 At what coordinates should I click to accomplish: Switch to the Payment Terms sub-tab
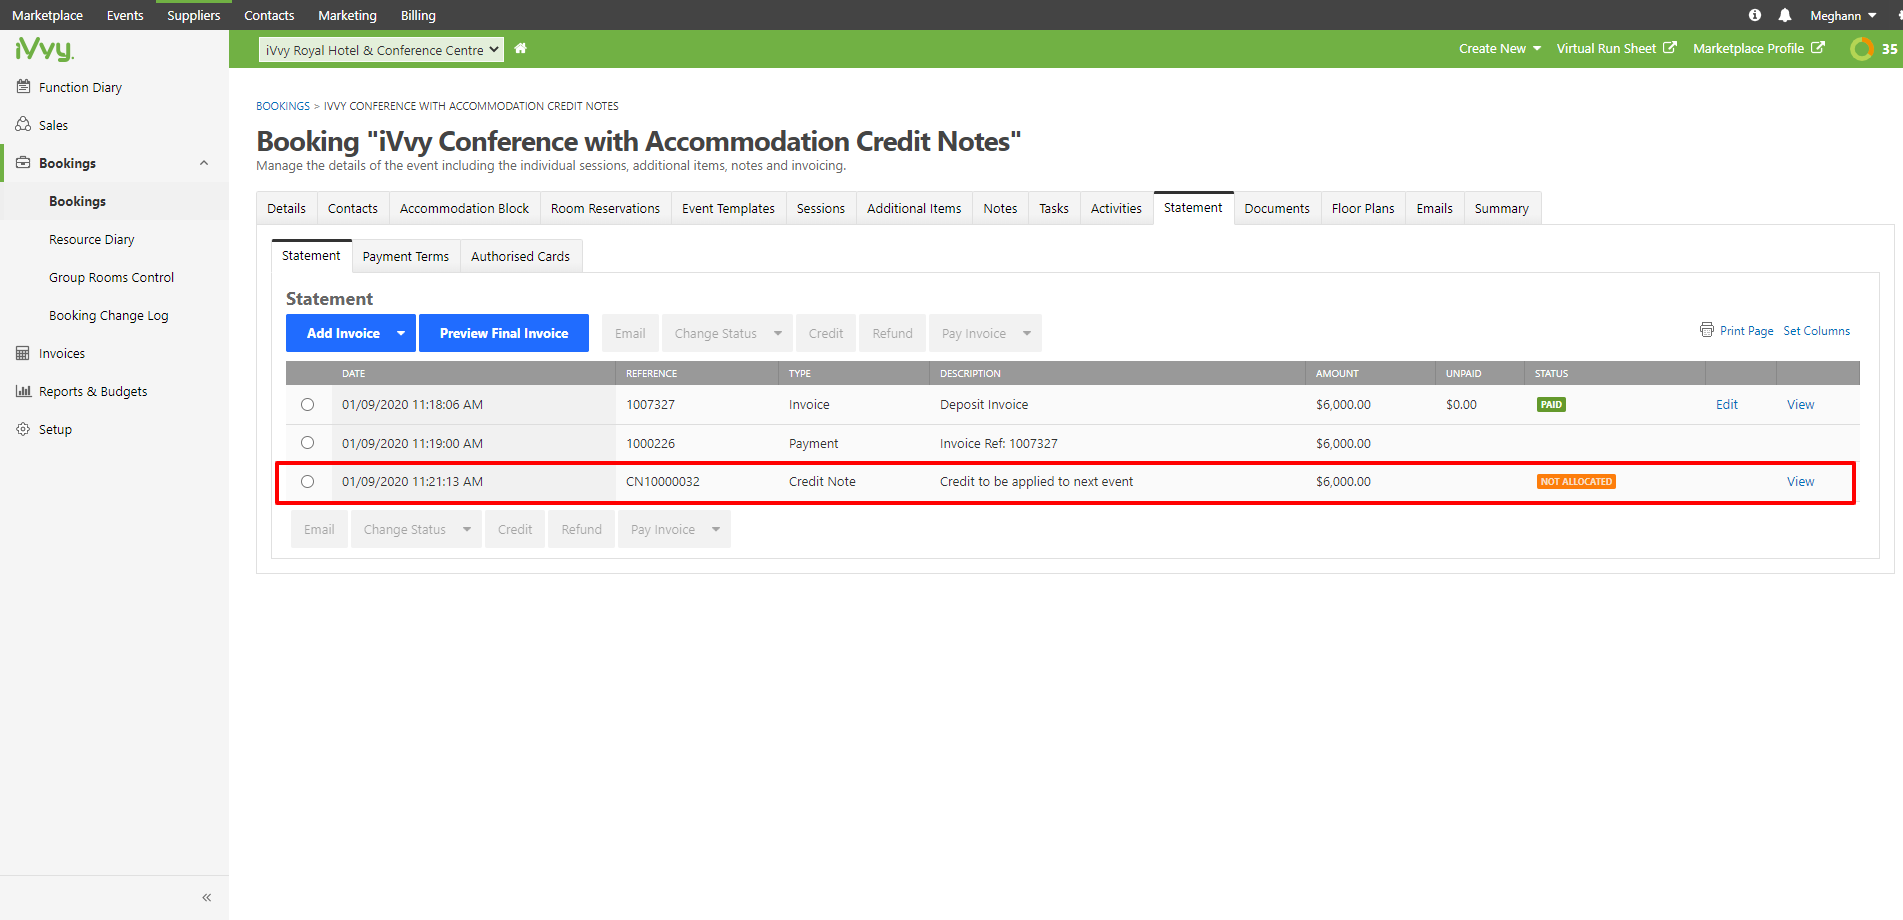tap(405, 256)
